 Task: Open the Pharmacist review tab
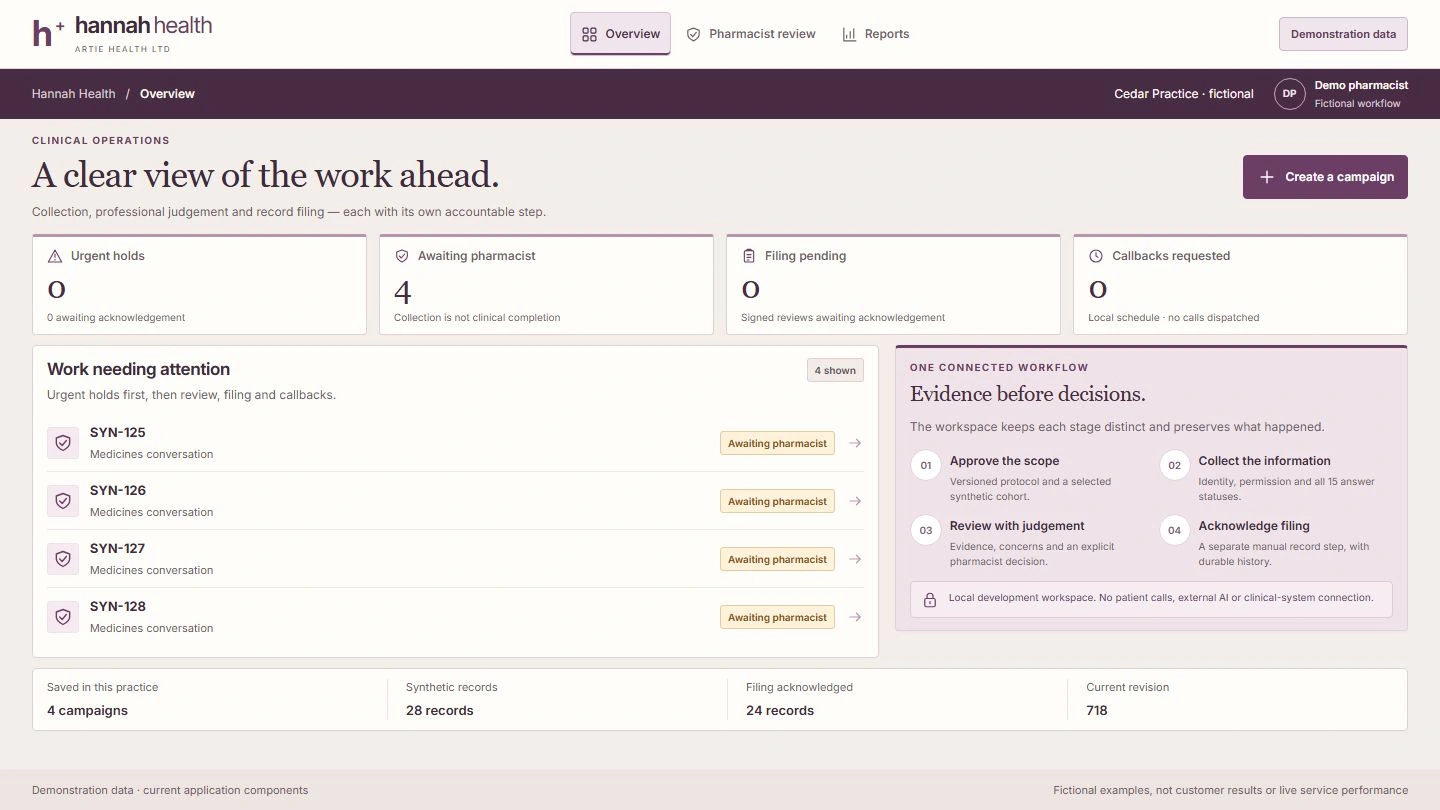tap(751, 34)
